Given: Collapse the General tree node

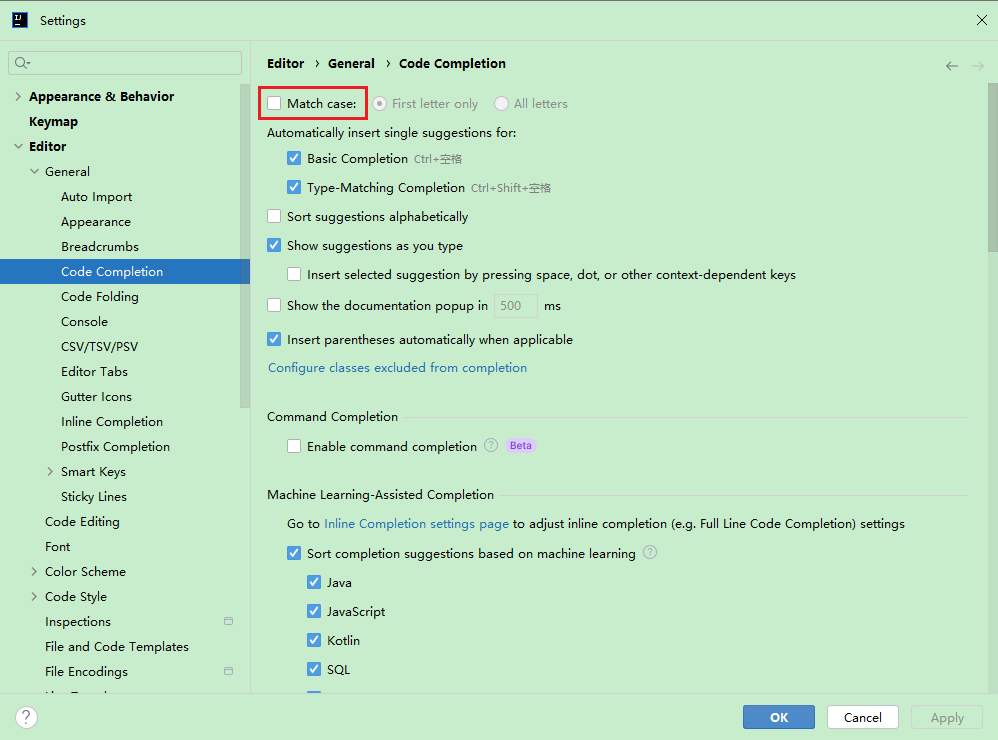Looking at the screenshot, I should 34,172.
